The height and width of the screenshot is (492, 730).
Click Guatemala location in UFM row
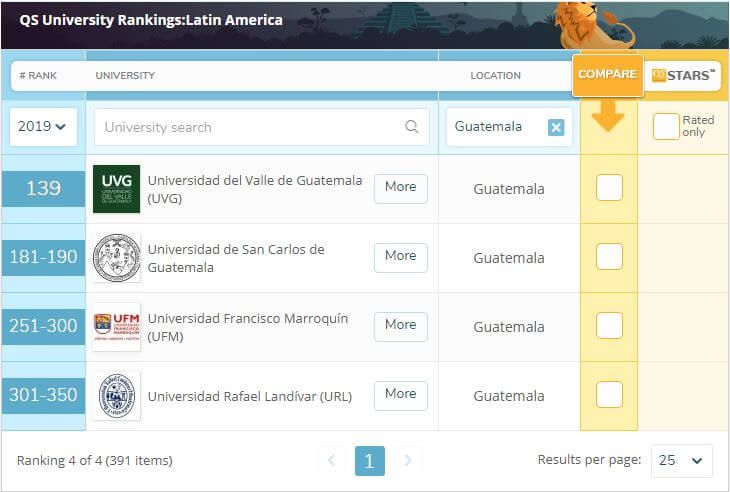(509, 327)
